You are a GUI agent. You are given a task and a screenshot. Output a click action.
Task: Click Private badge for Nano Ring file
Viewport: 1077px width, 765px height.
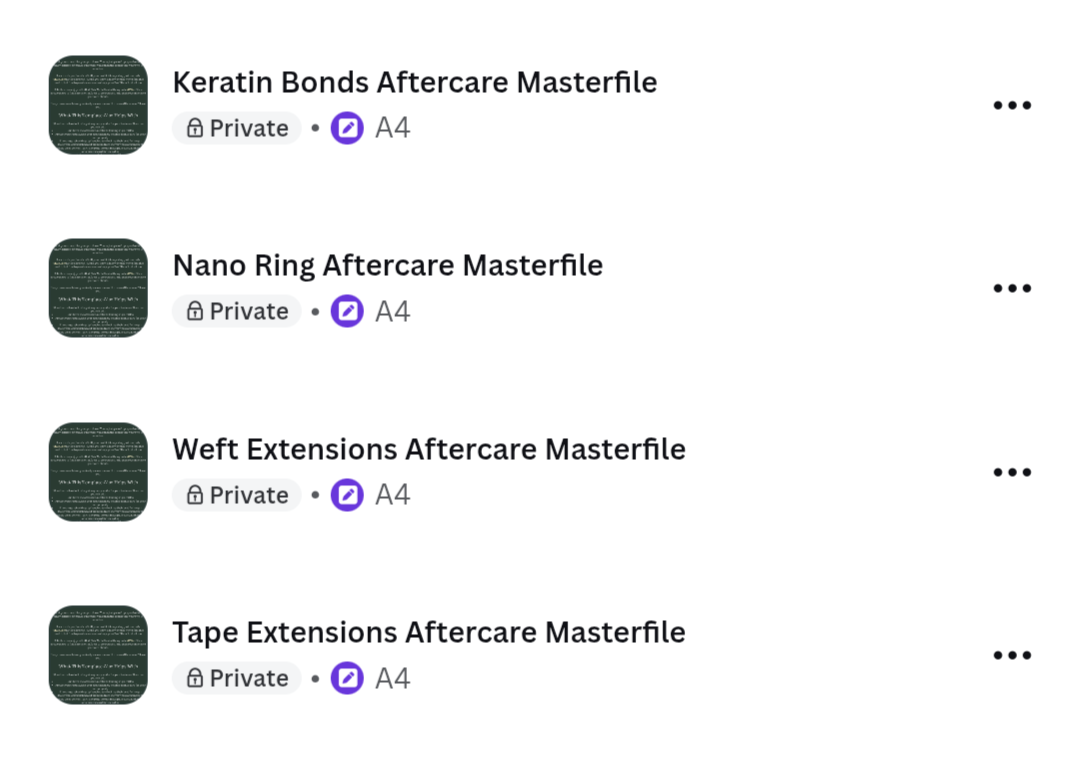[237, 311]
